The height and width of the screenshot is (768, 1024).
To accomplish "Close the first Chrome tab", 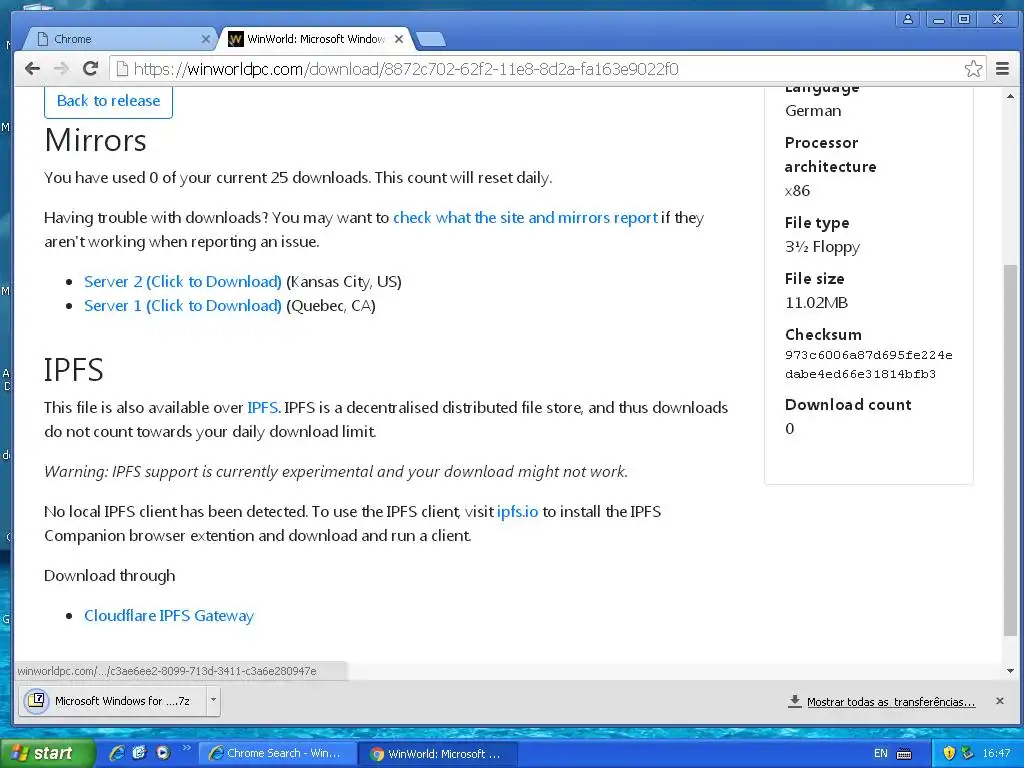I will pos(206,39).
